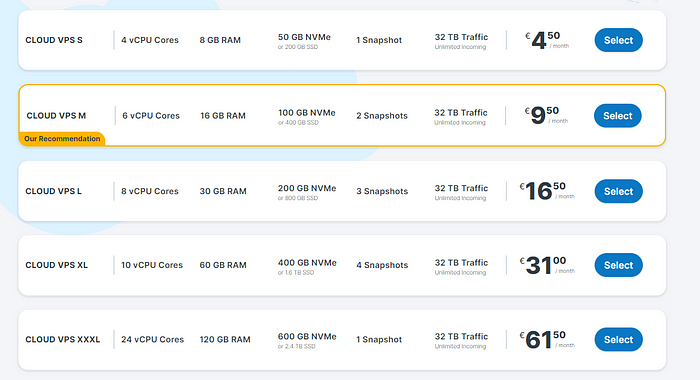Select the Cloud VPS XXXL plan
This screenshot has width=700, height=380.
618,339
